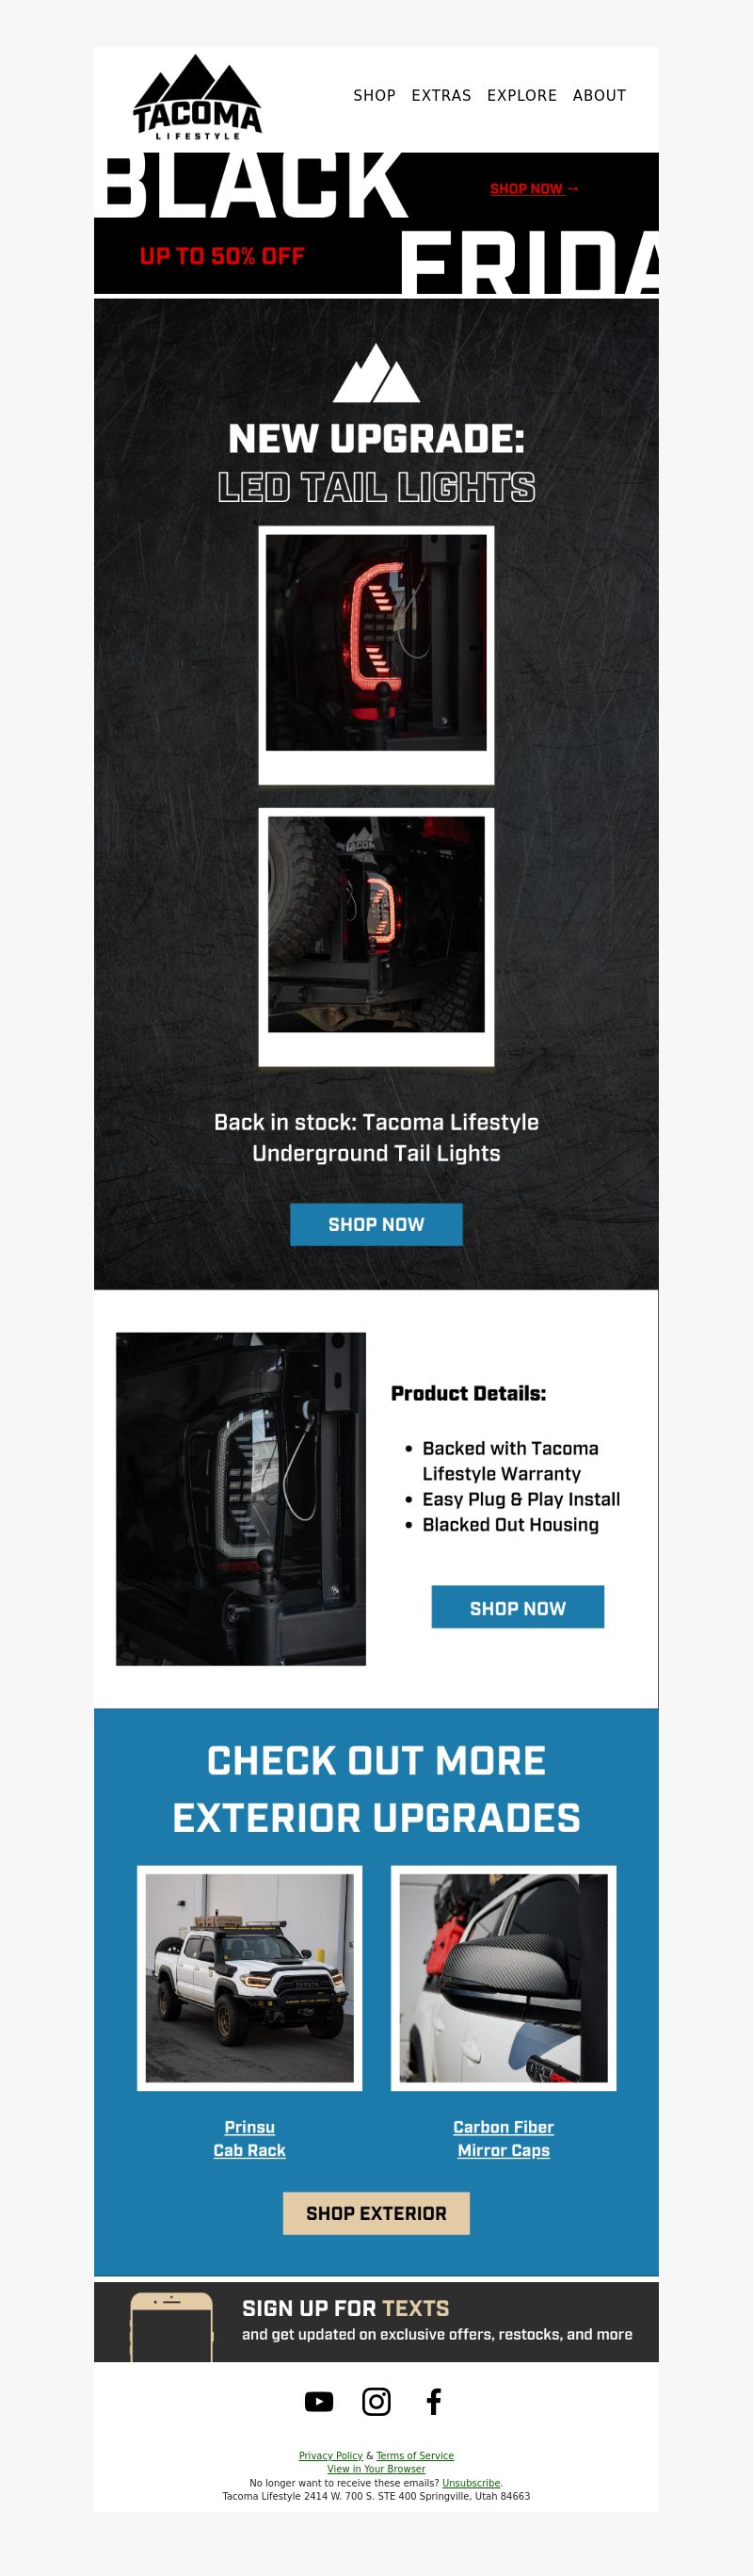Open the Privacy Policy link
Image resolution: width=753 pixels, height=2576 pixels.
tap(330, 2455)
